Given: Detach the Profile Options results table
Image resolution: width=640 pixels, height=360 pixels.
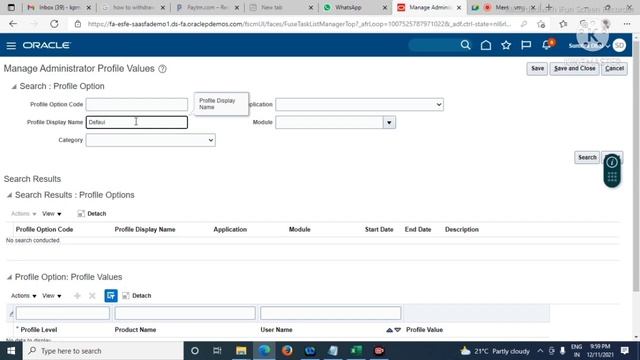Looking at the screenshot, I should pos(92,213).
